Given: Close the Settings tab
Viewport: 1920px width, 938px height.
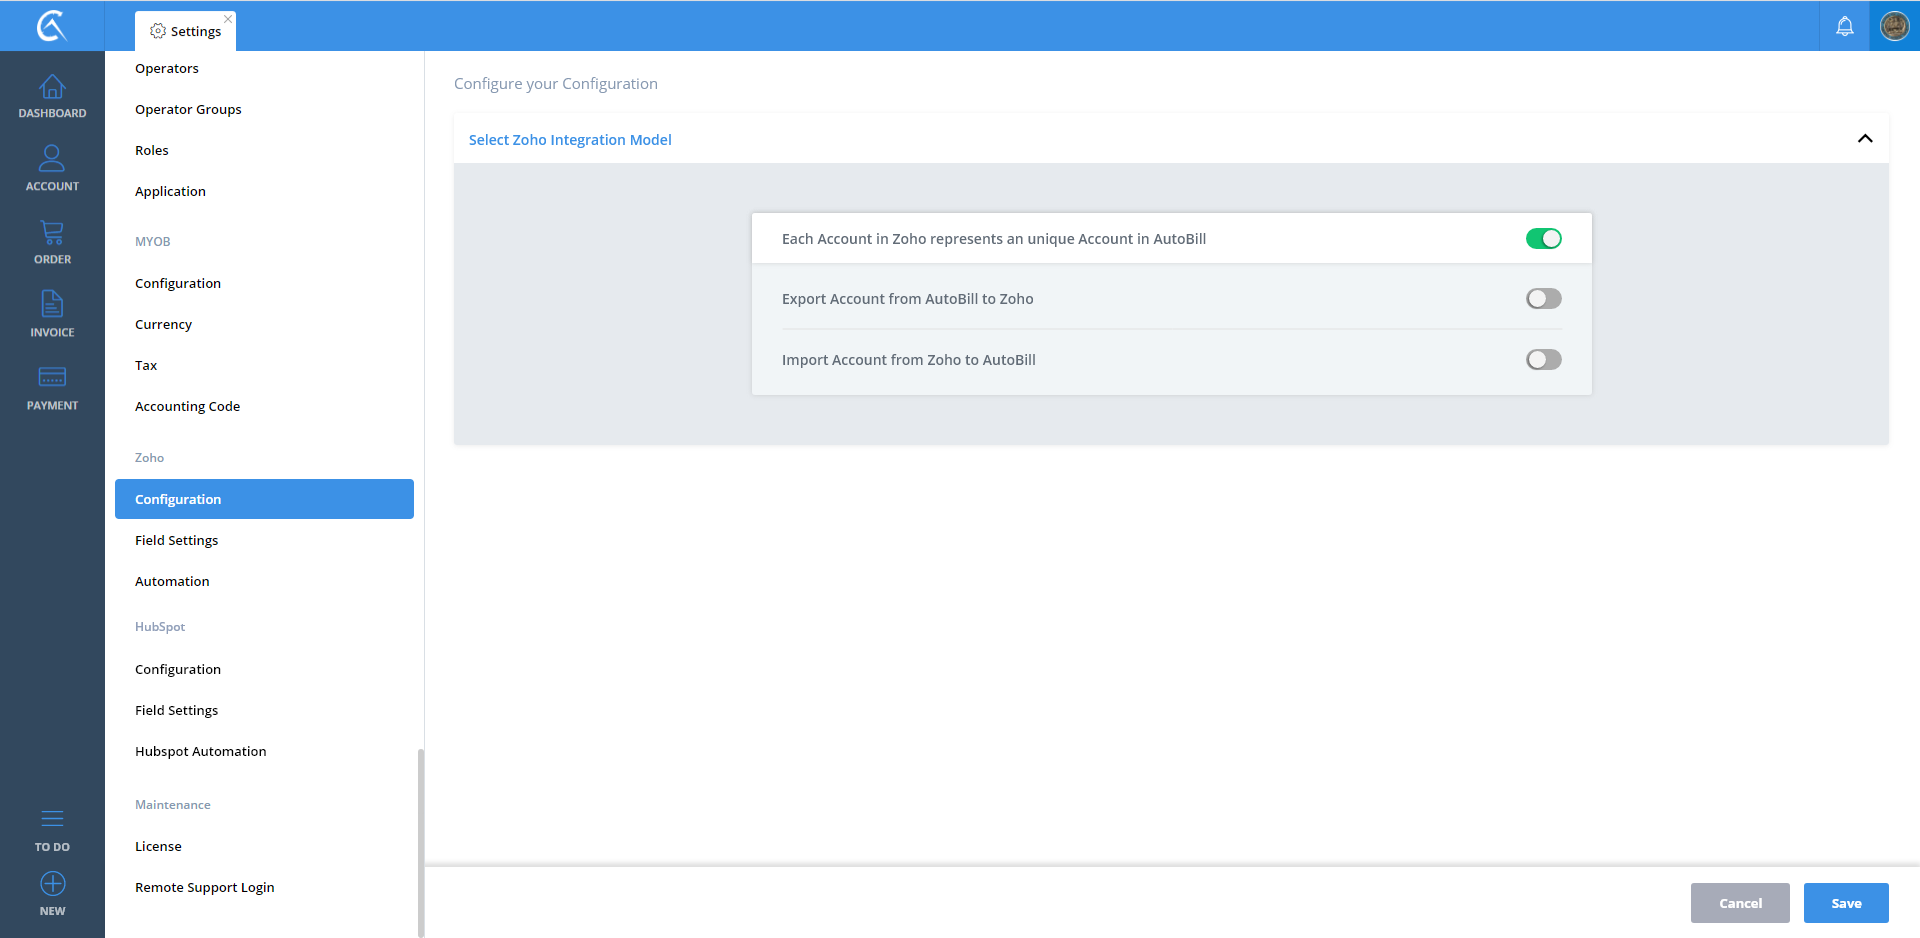Looking at the screenshot, I should [228, 19].
